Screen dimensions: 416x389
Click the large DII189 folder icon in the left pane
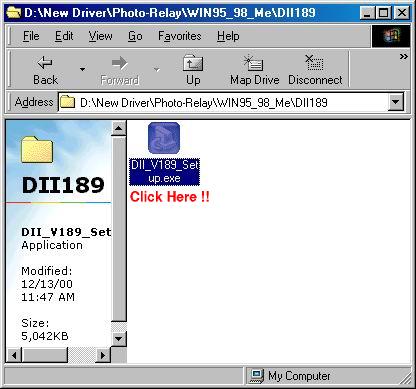pyautogui.click(x=37, y=150)
